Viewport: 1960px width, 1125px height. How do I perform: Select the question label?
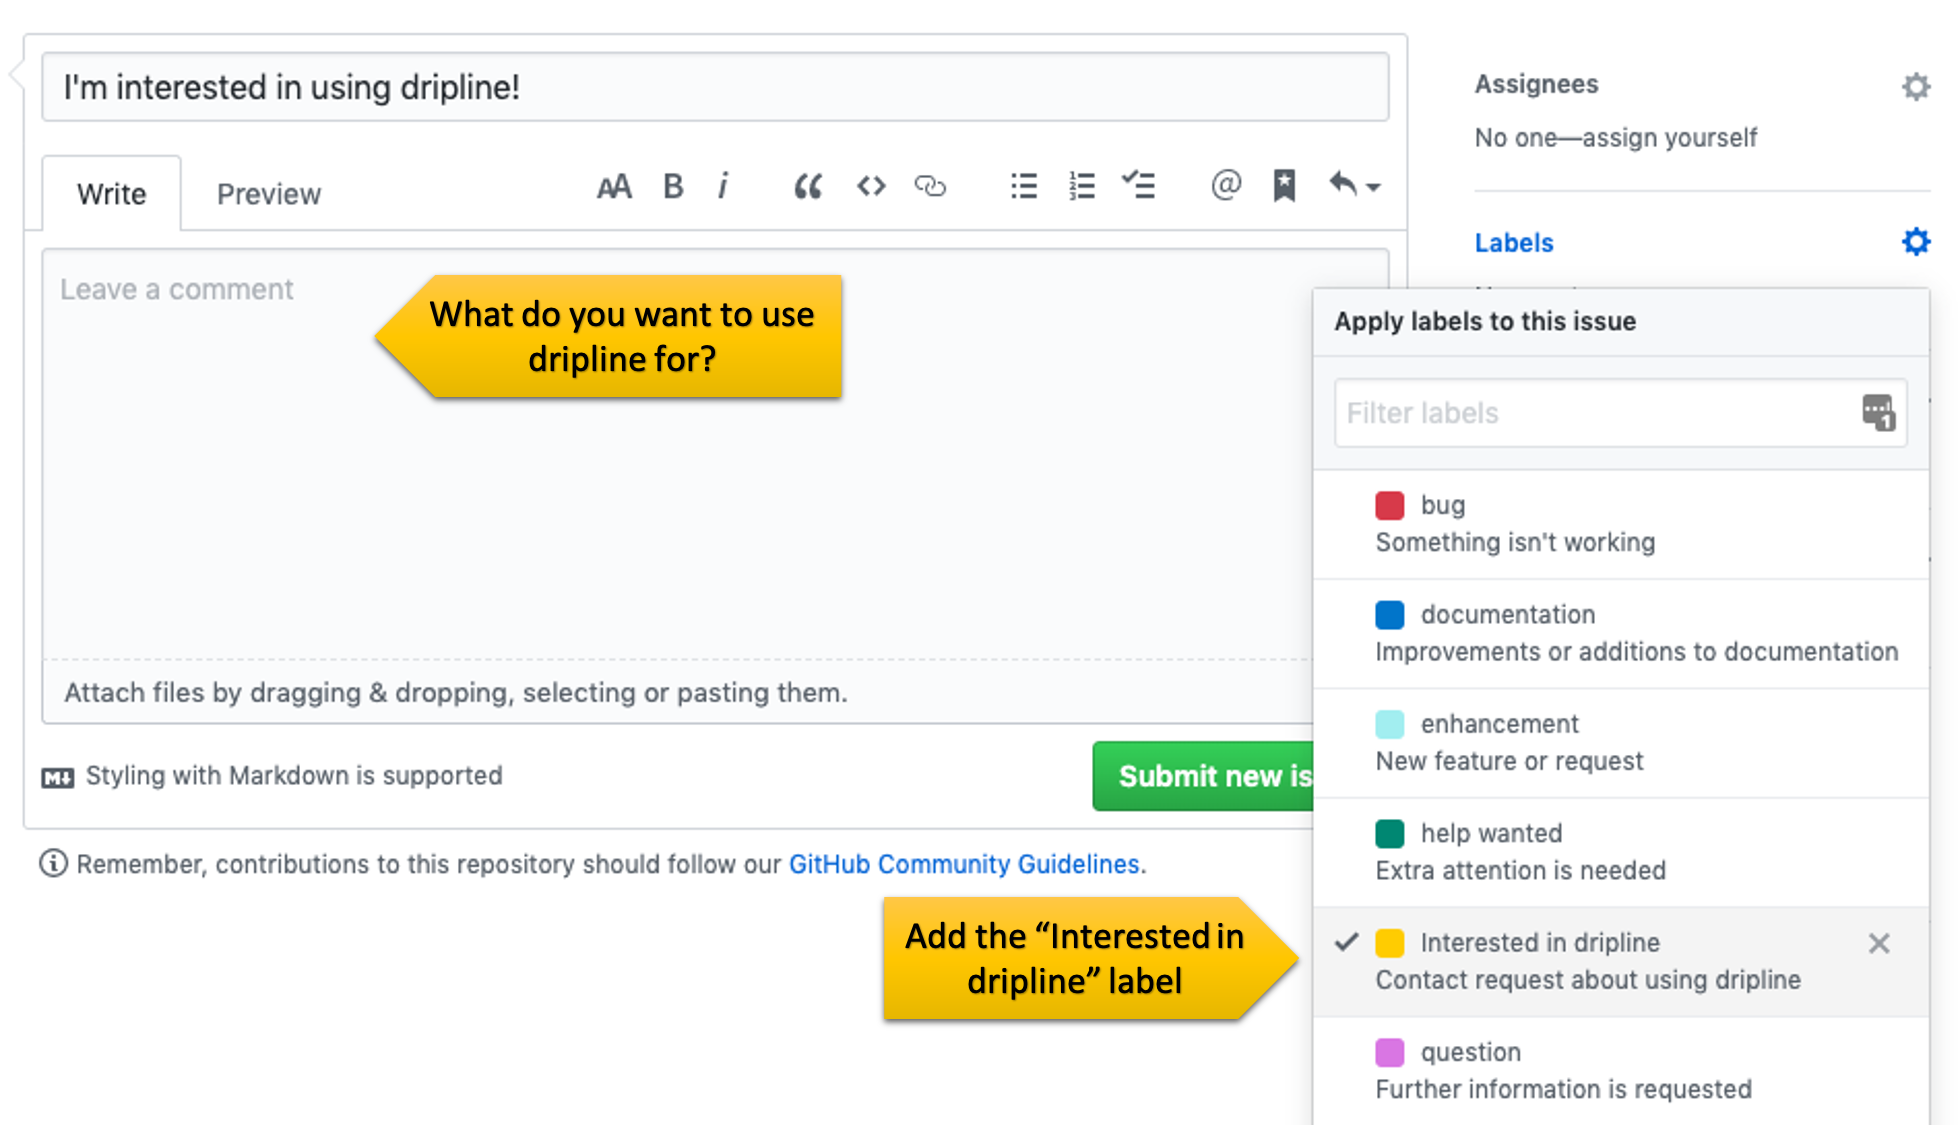(x=1621, y=1071)
